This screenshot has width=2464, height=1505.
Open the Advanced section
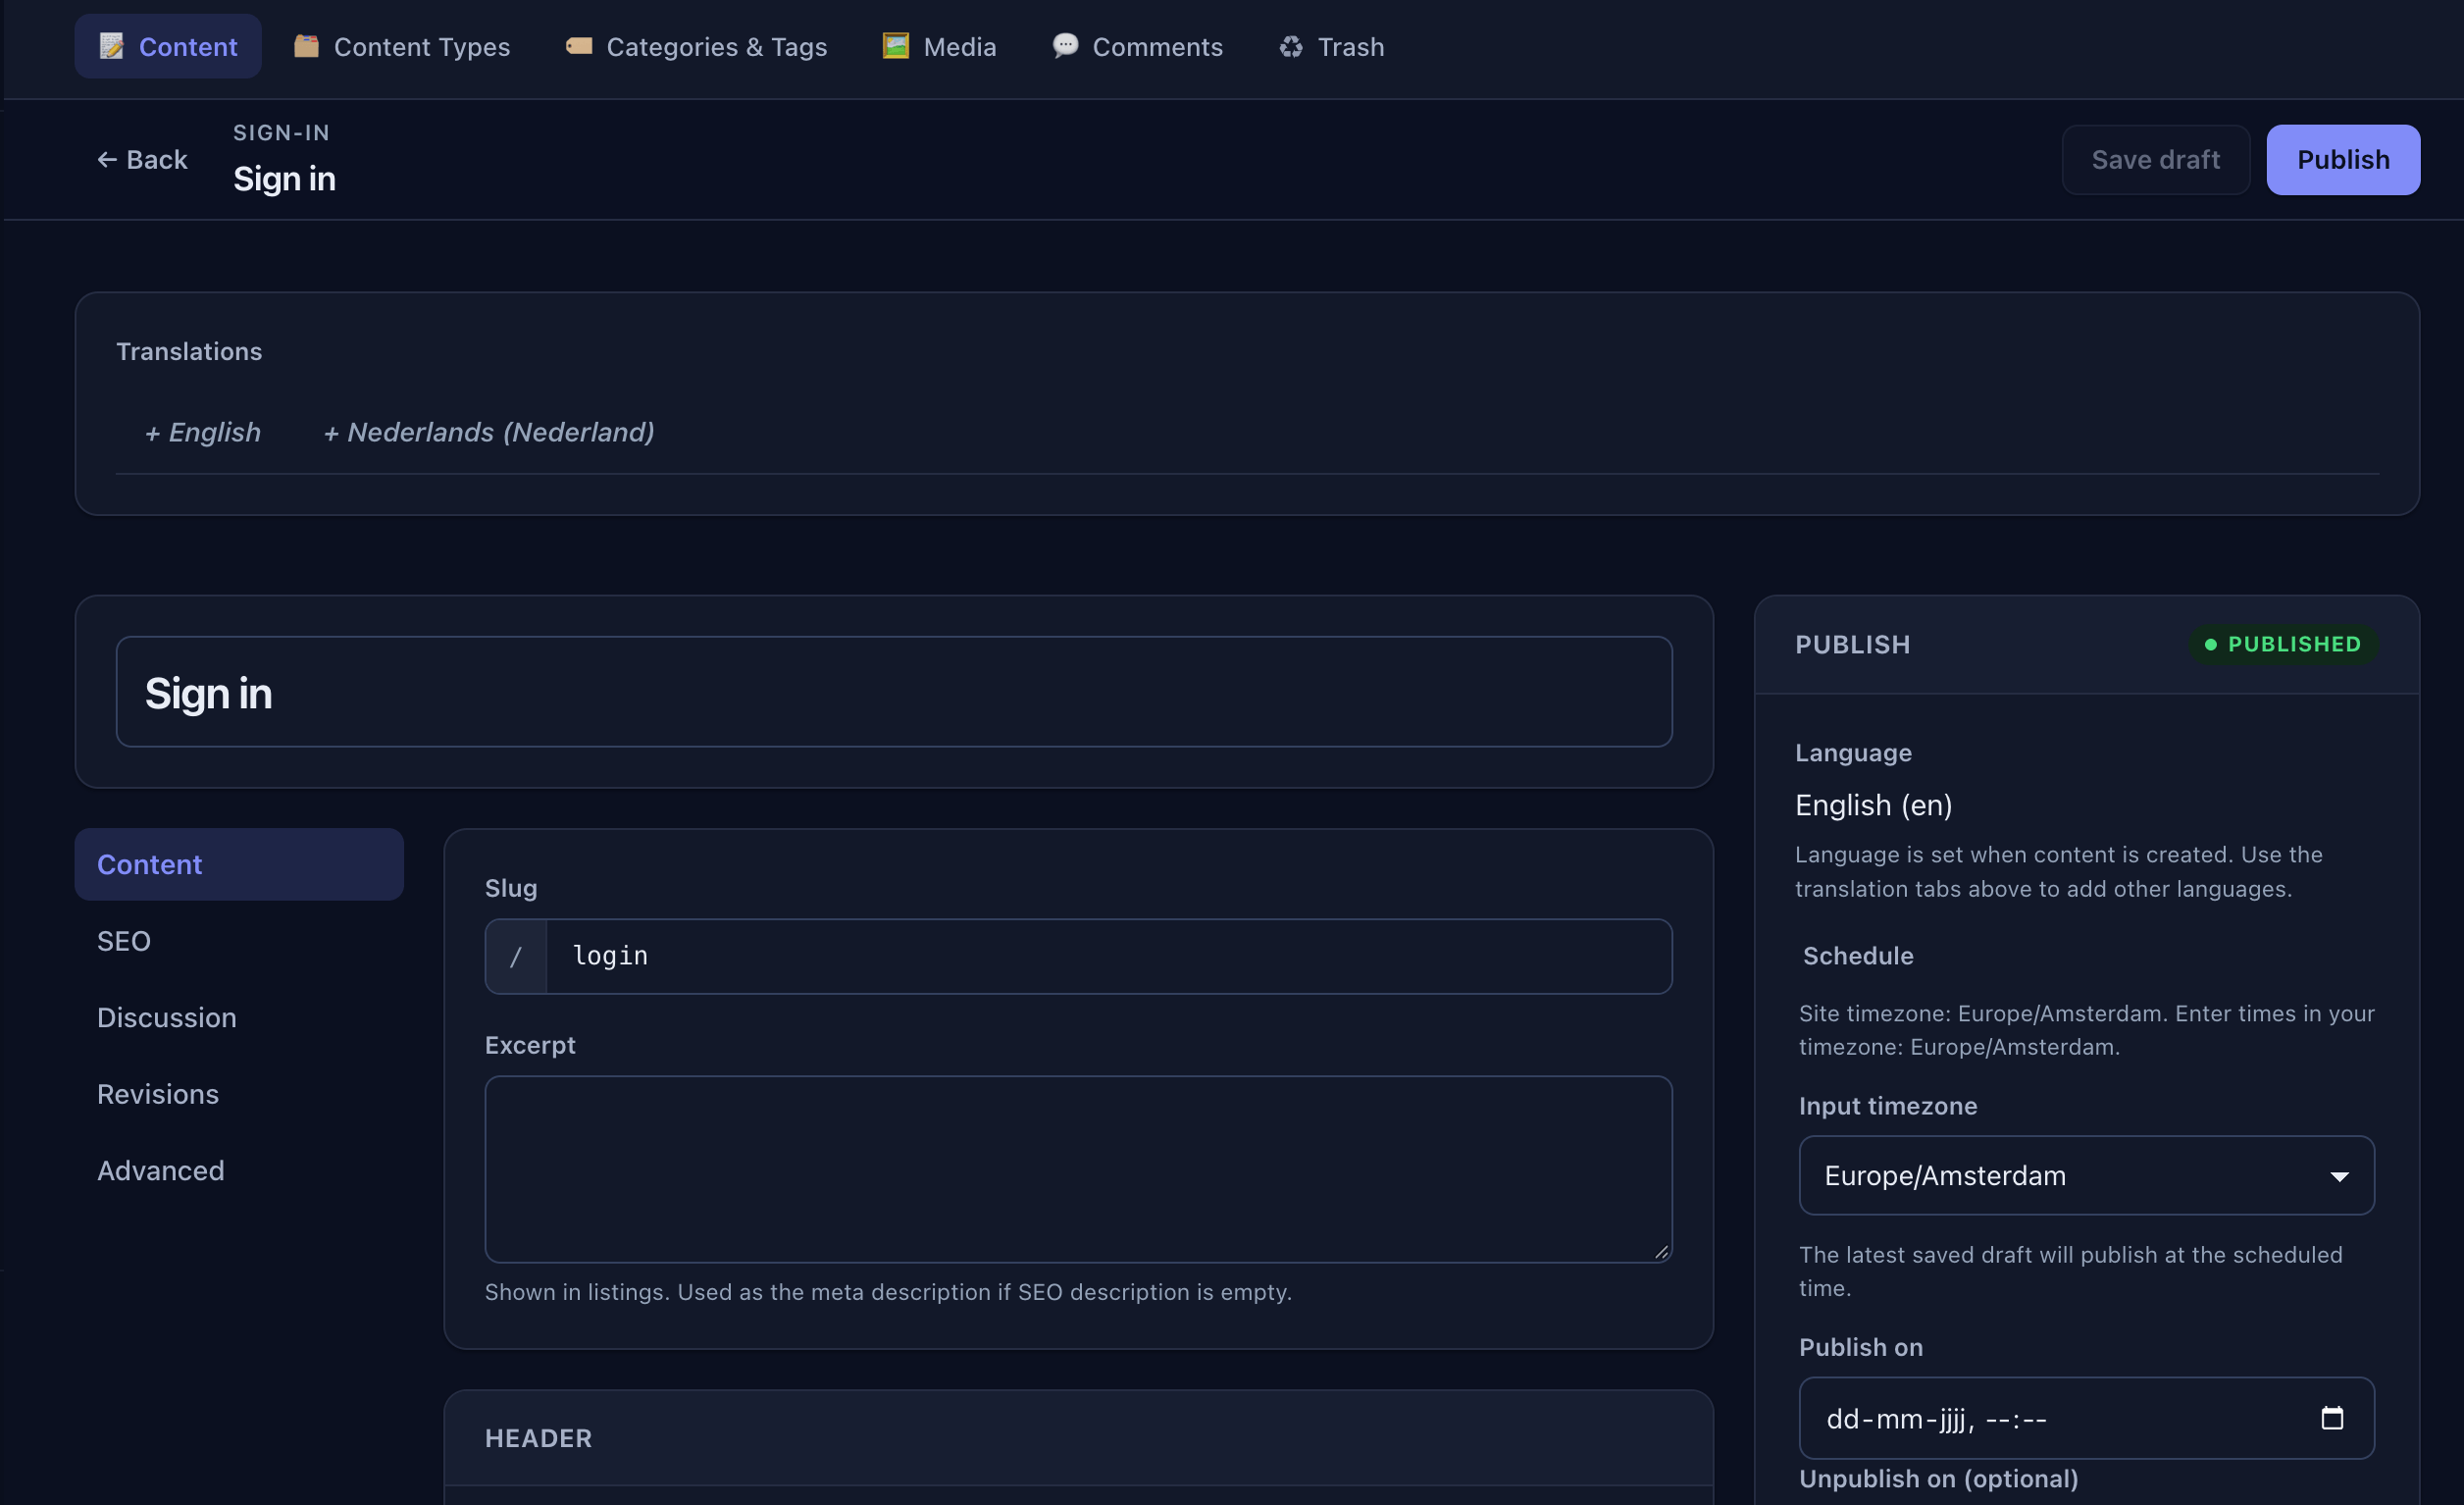(x=239, y=1171)
